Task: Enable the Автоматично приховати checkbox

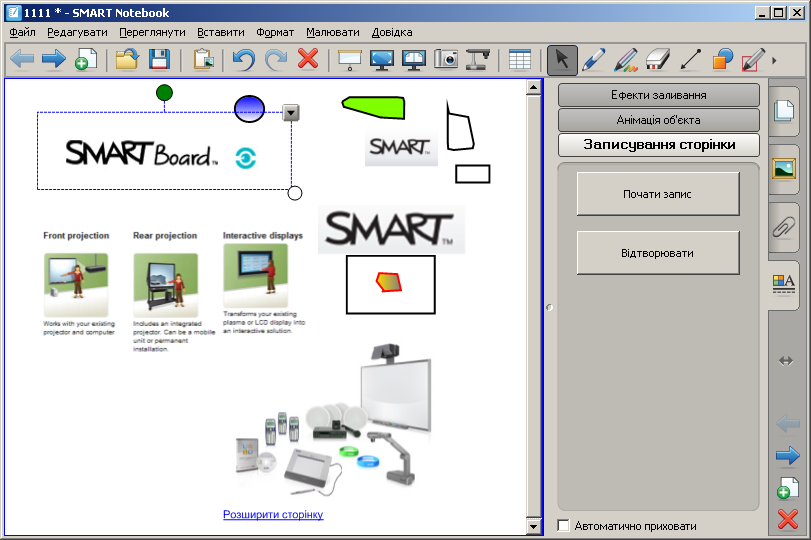Action: (564, 526)
